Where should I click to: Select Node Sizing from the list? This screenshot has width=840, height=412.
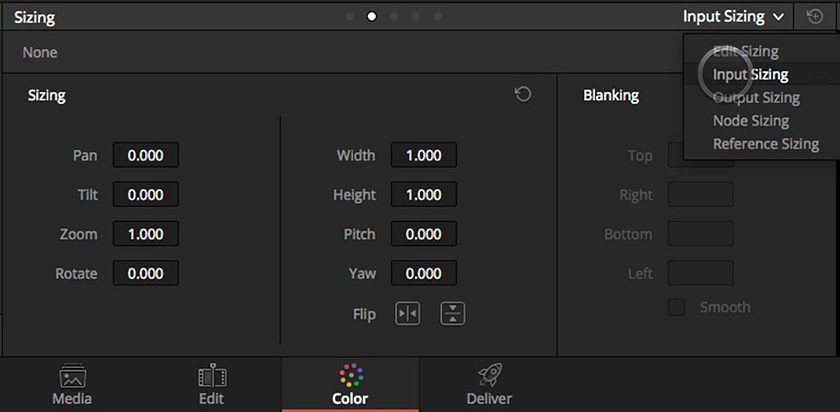coord(751,121)
